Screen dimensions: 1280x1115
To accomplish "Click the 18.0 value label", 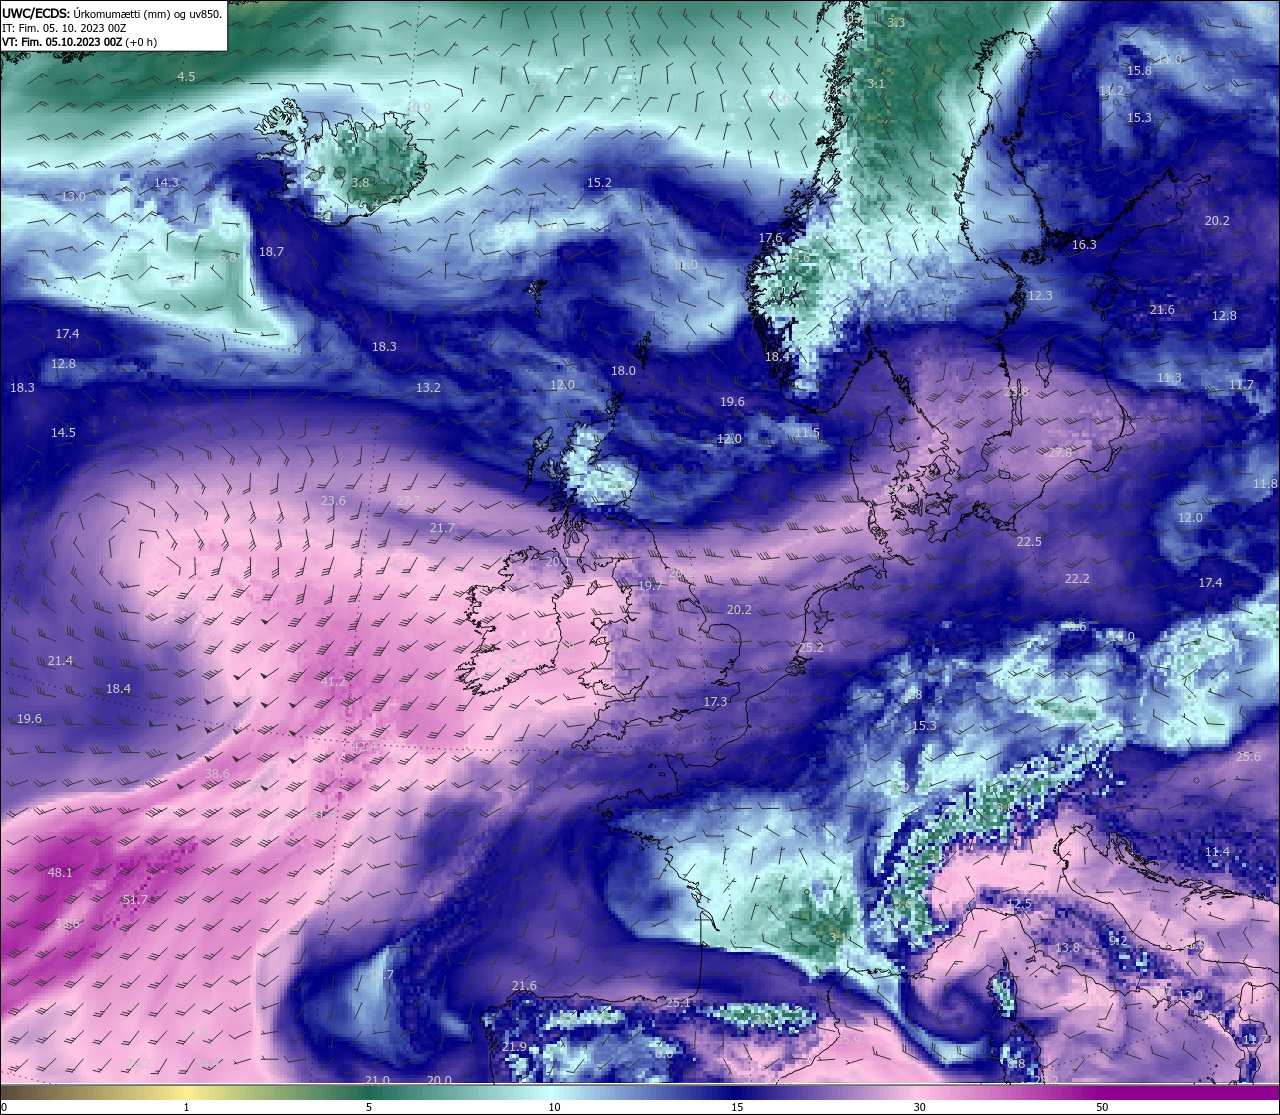I will (x=623, y=371).
